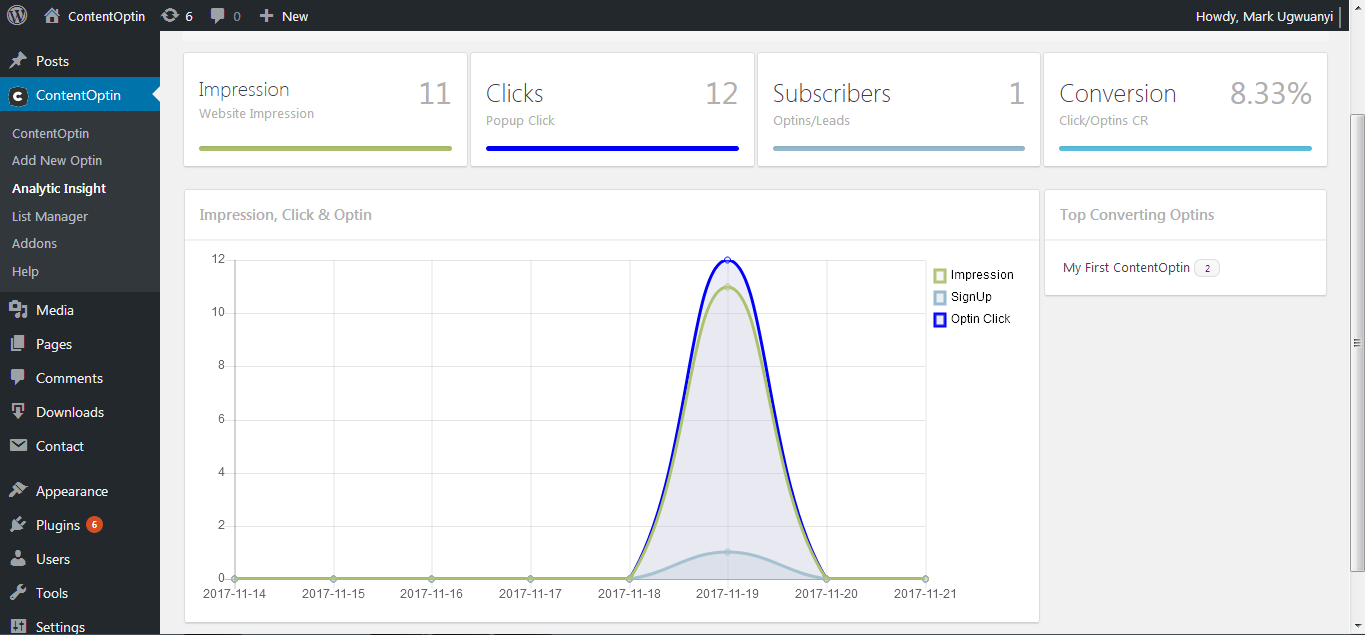1365x635 pixels.
Task: Open the List Manager submenu item
Action: (x=50, y=216)
